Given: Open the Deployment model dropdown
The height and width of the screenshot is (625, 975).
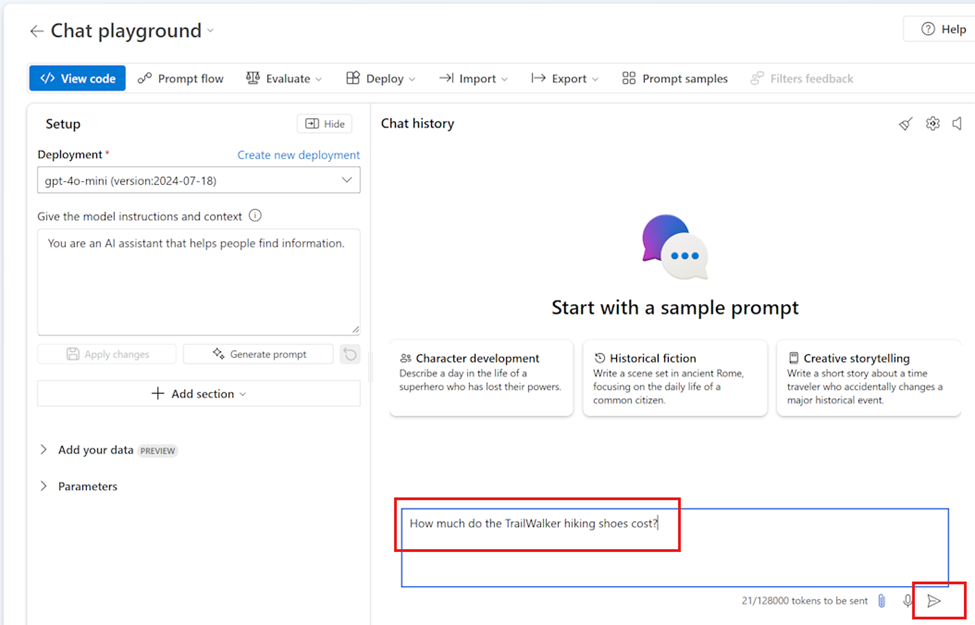Looking at the screenshot, I should (199, 180).
